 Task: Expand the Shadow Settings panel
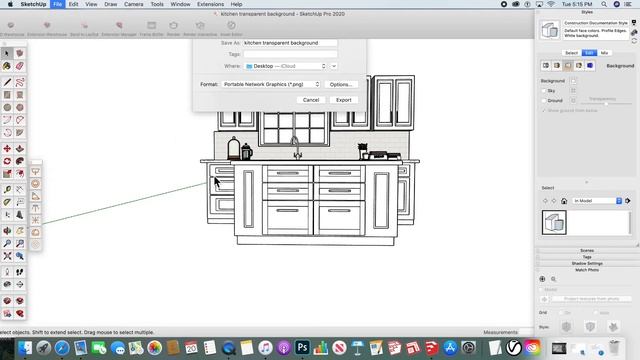click(587, 264)
